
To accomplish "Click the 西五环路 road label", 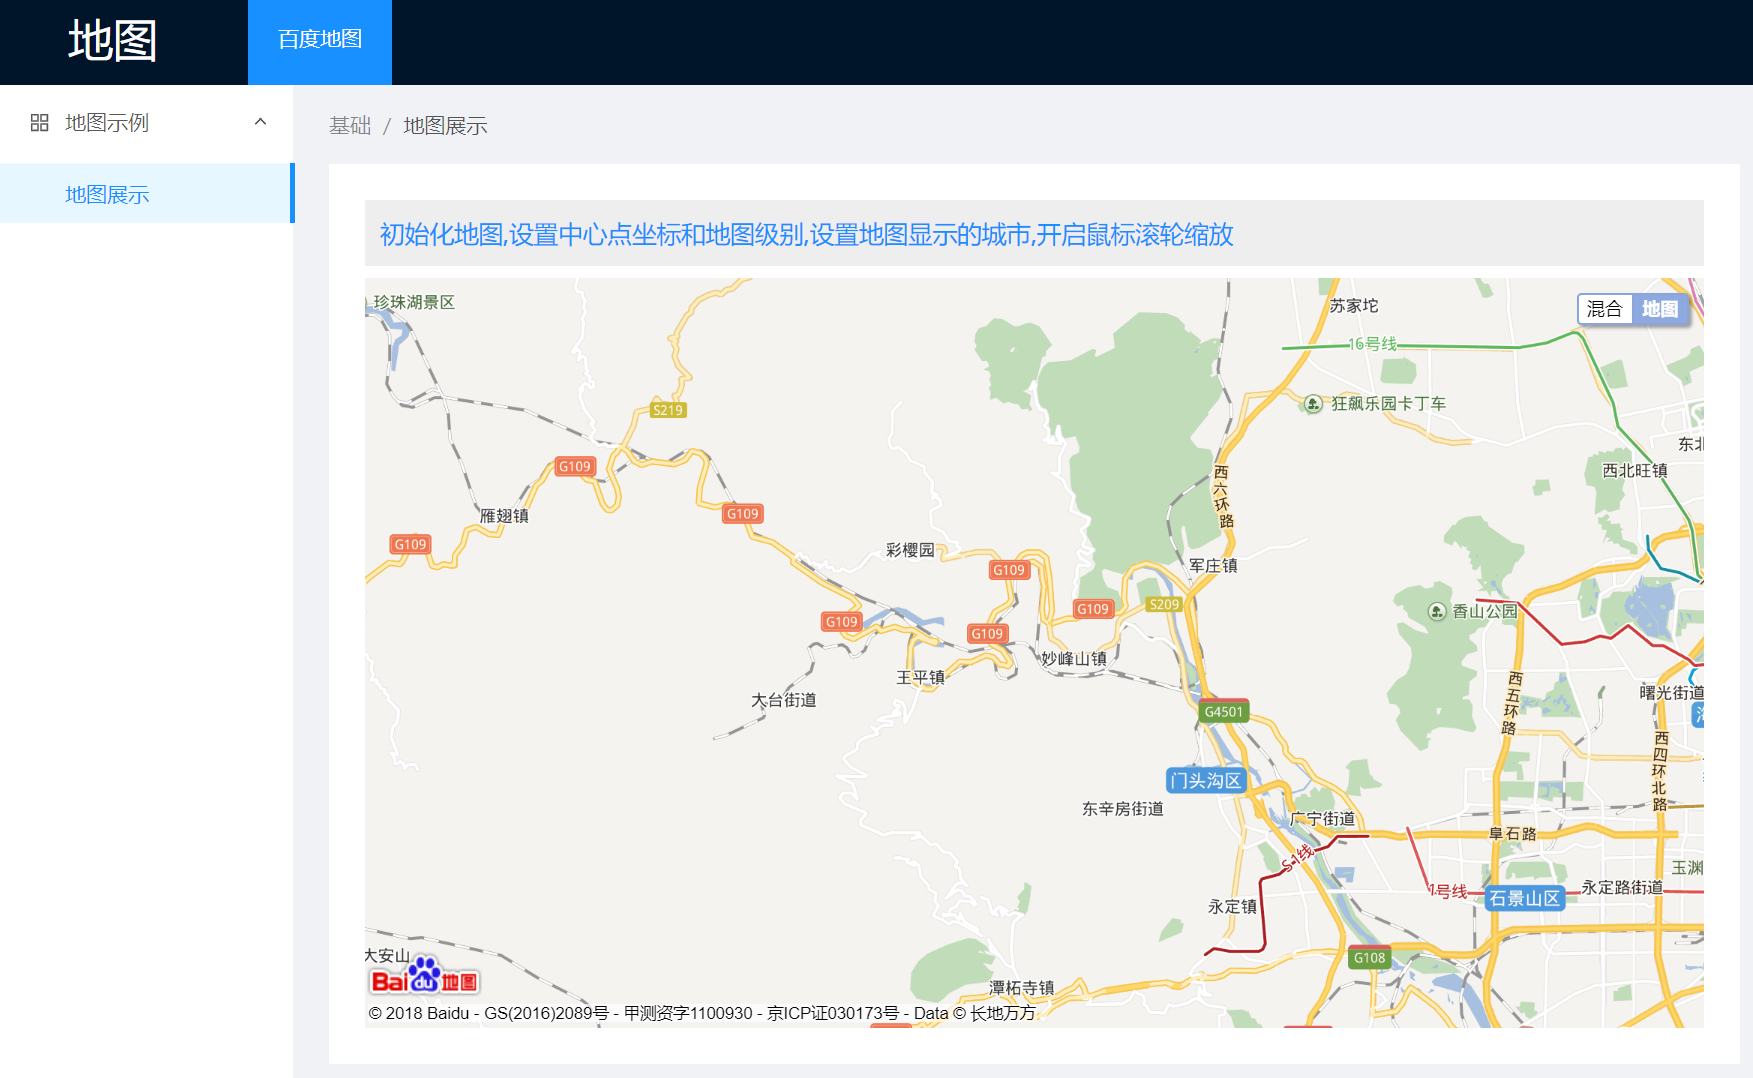I will [x=1513, y=703].
